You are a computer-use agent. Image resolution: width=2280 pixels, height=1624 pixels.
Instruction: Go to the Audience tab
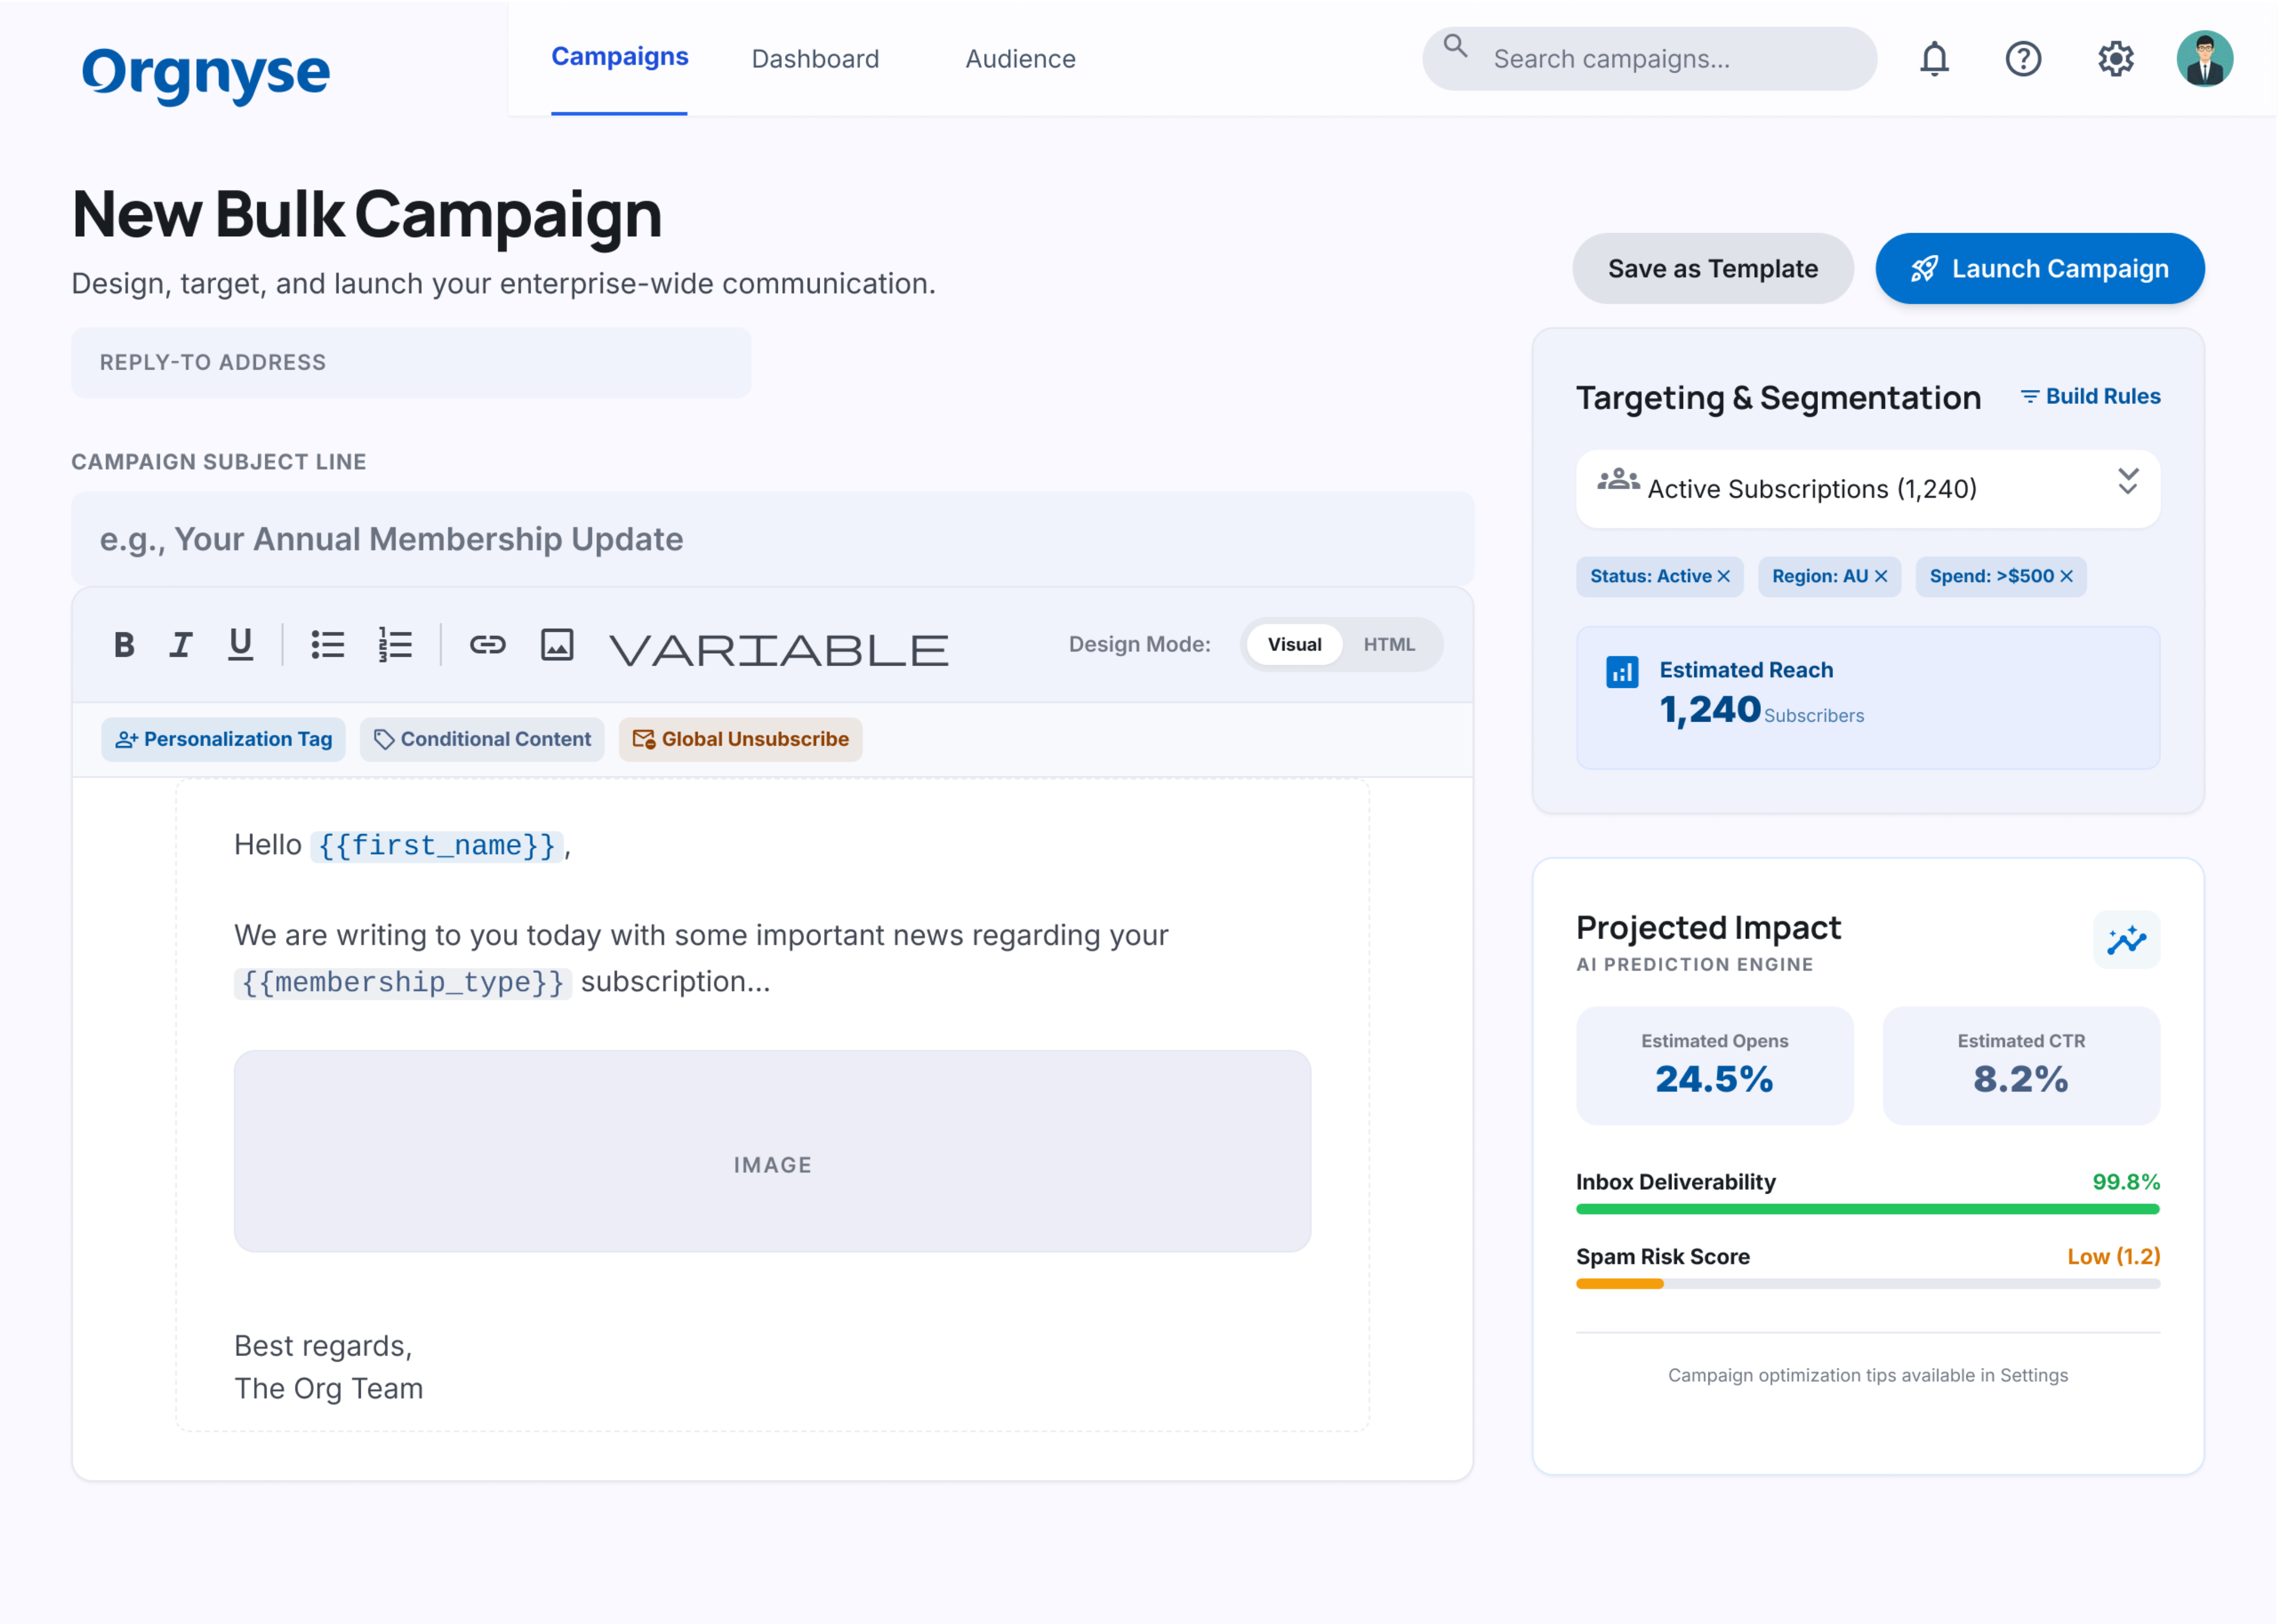click(1021, 59)
